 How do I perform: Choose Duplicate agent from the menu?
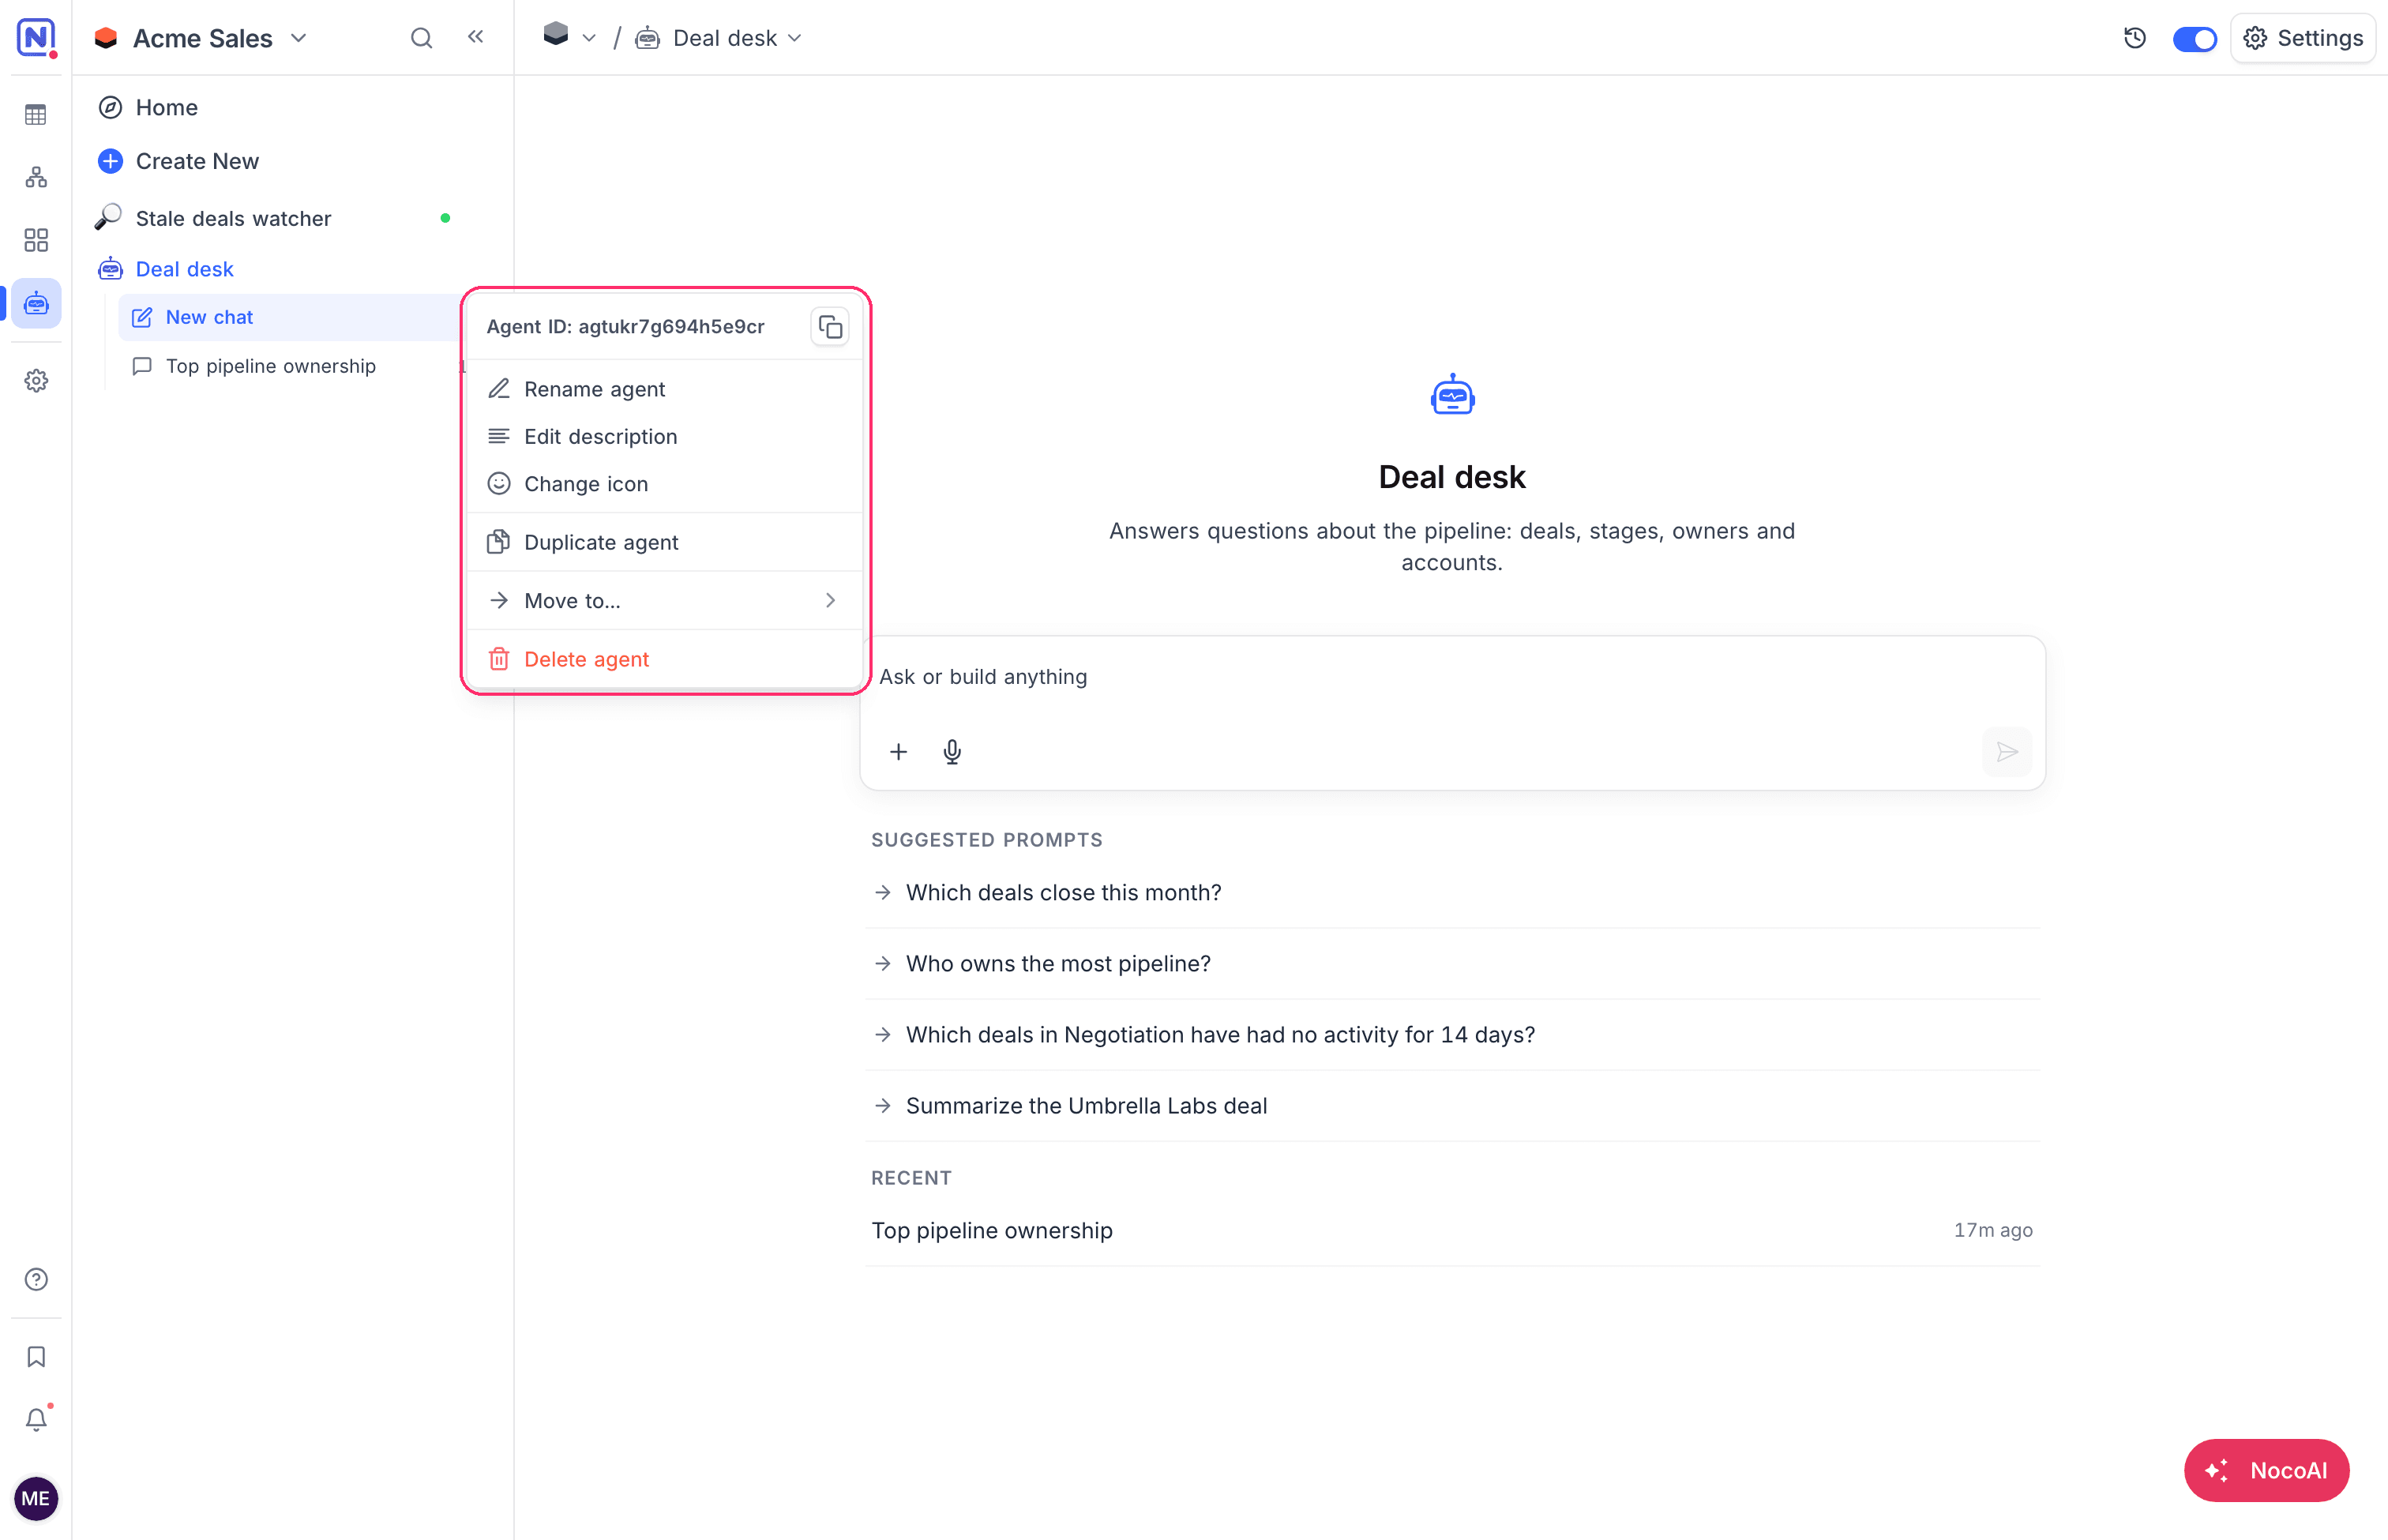(665, 542)
